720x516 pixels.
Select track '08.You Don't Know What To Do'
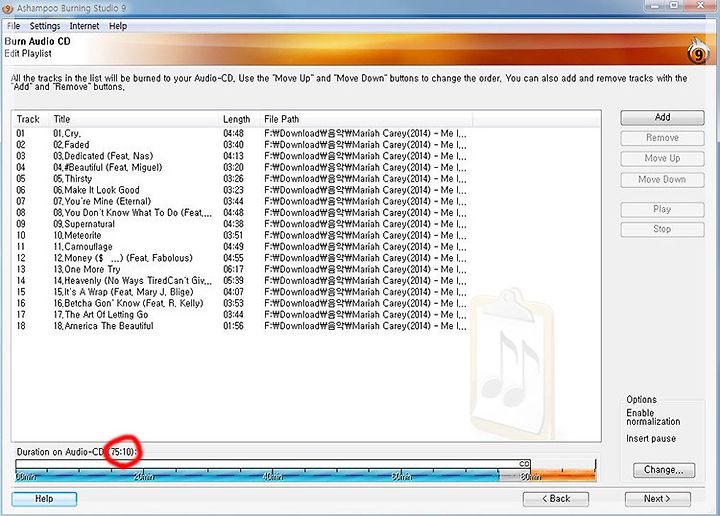(132, 213)
